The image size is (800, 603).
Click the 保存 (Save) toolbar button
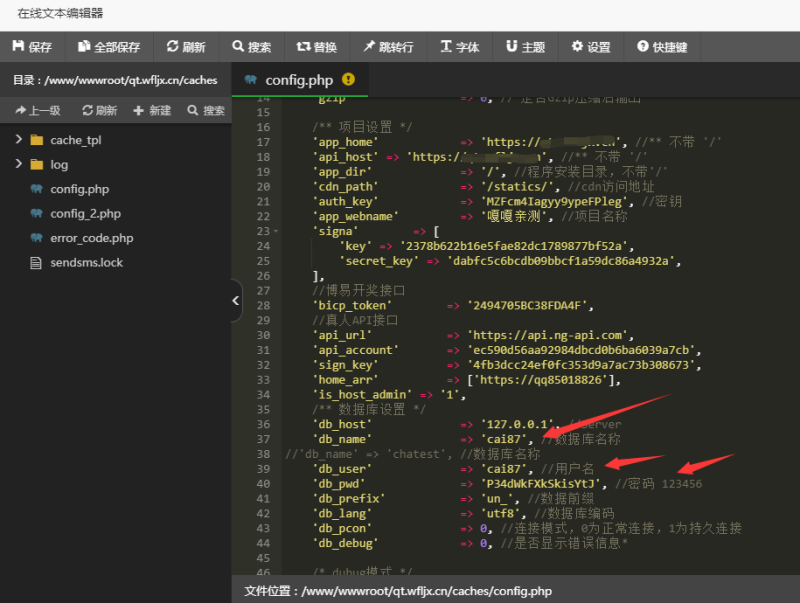32,47
